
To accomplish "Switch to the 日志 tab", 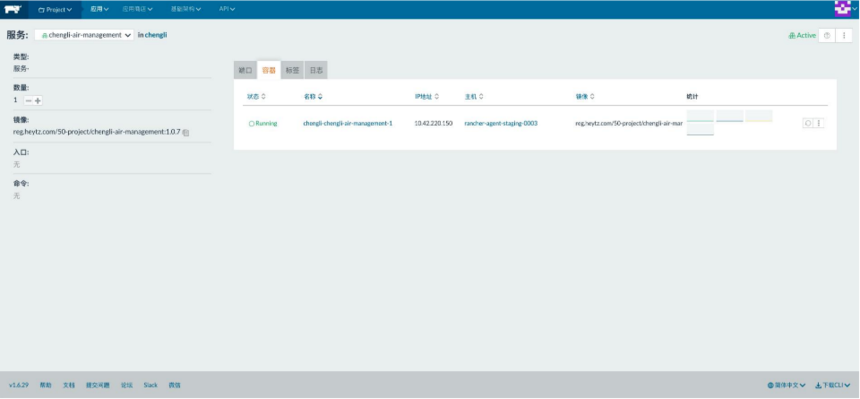I will click(x=316, y=70).
